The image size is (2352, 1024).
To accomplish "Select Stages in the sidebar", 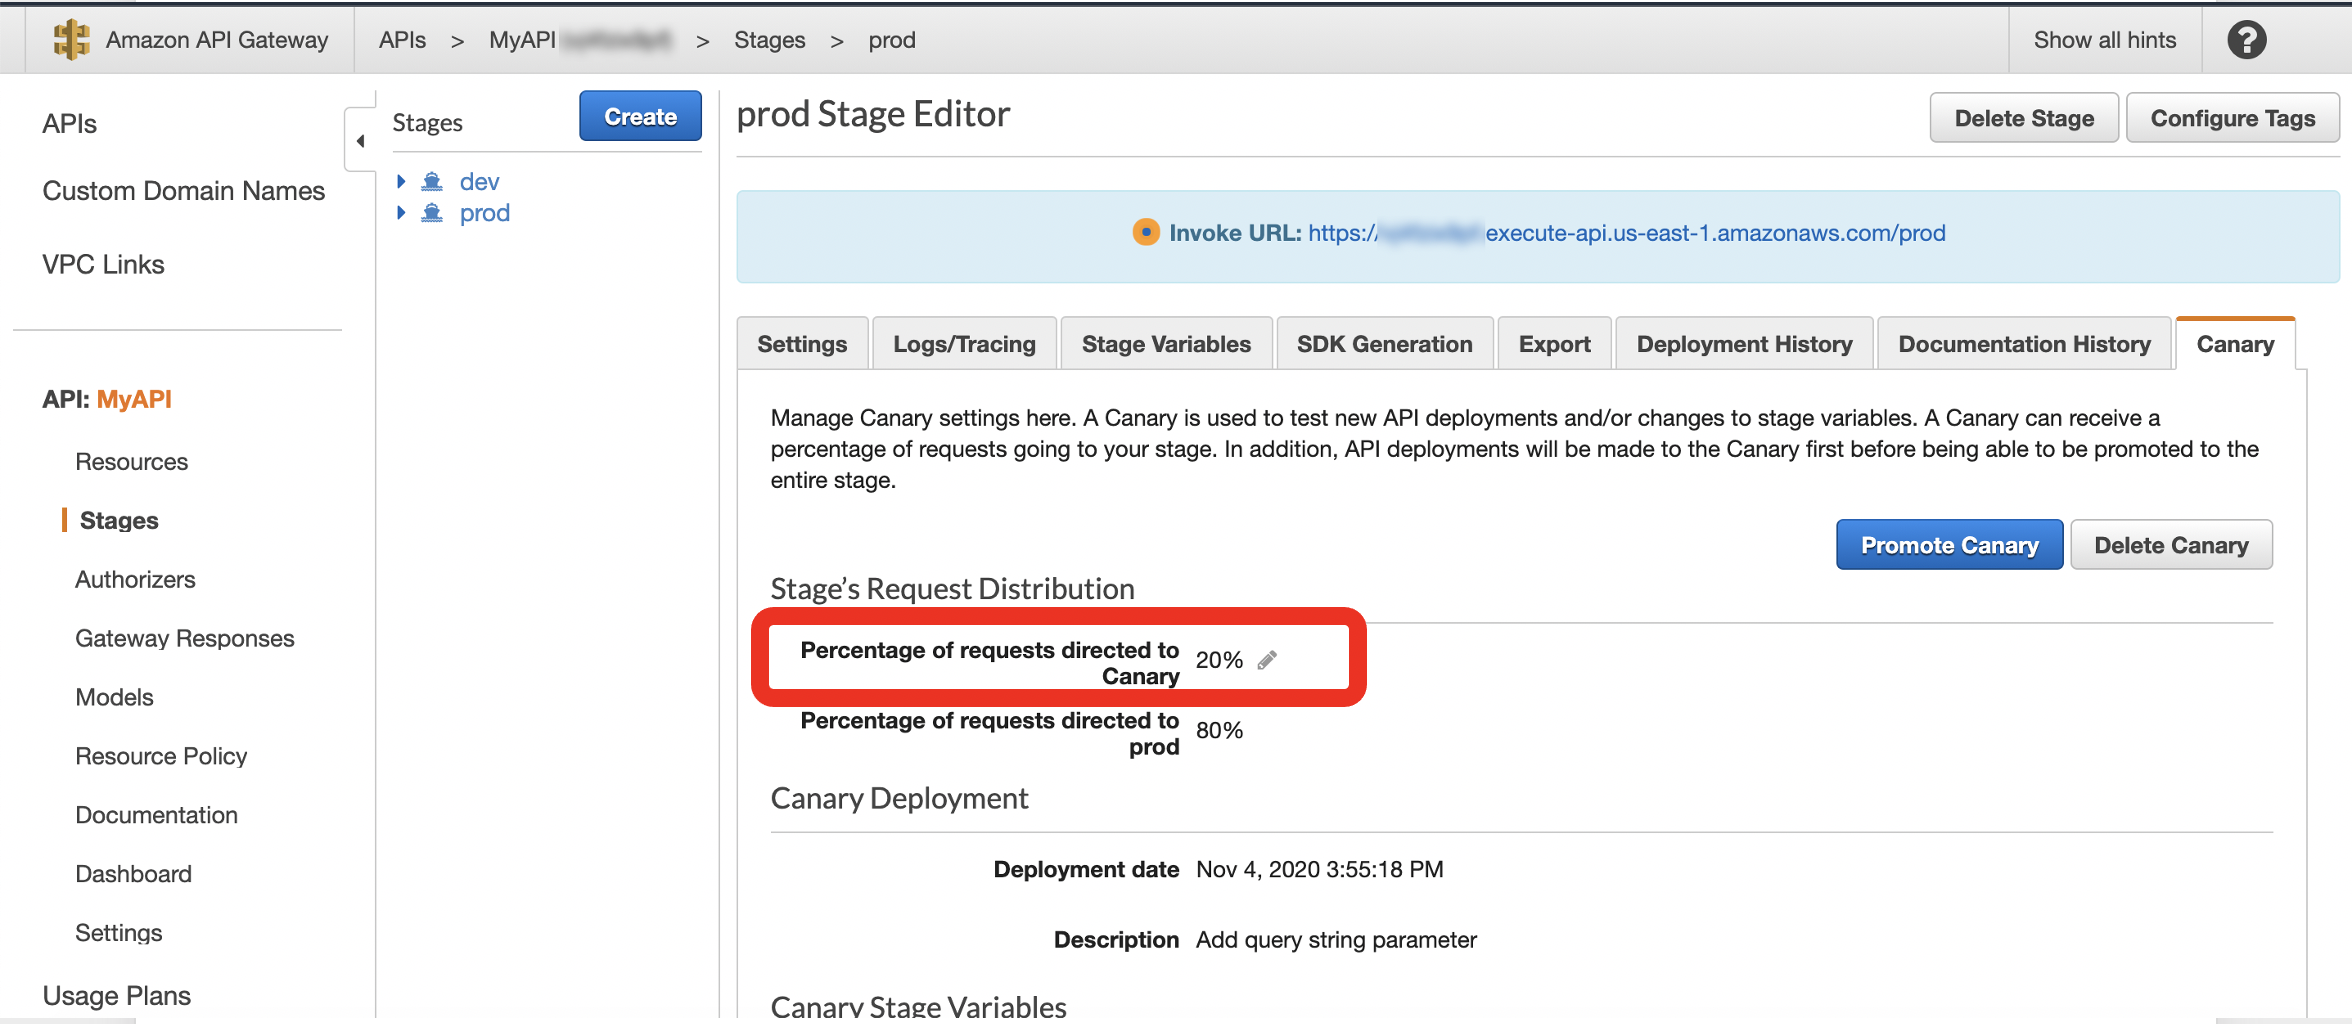I will coord(119,521).
